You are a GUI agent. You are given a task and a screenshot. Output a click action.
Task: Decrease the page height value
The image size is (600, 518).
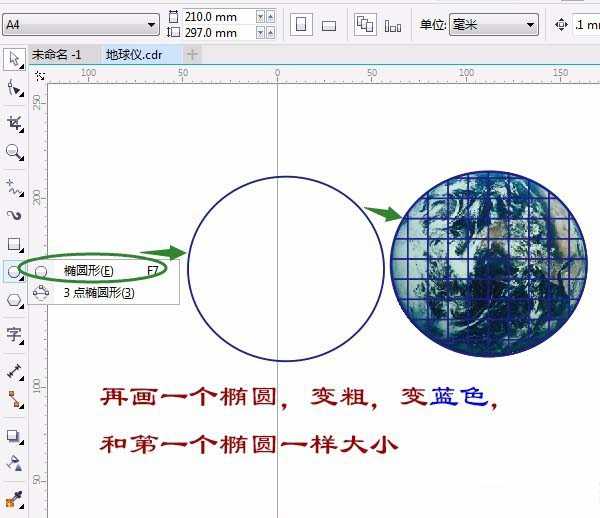[261, 33]
